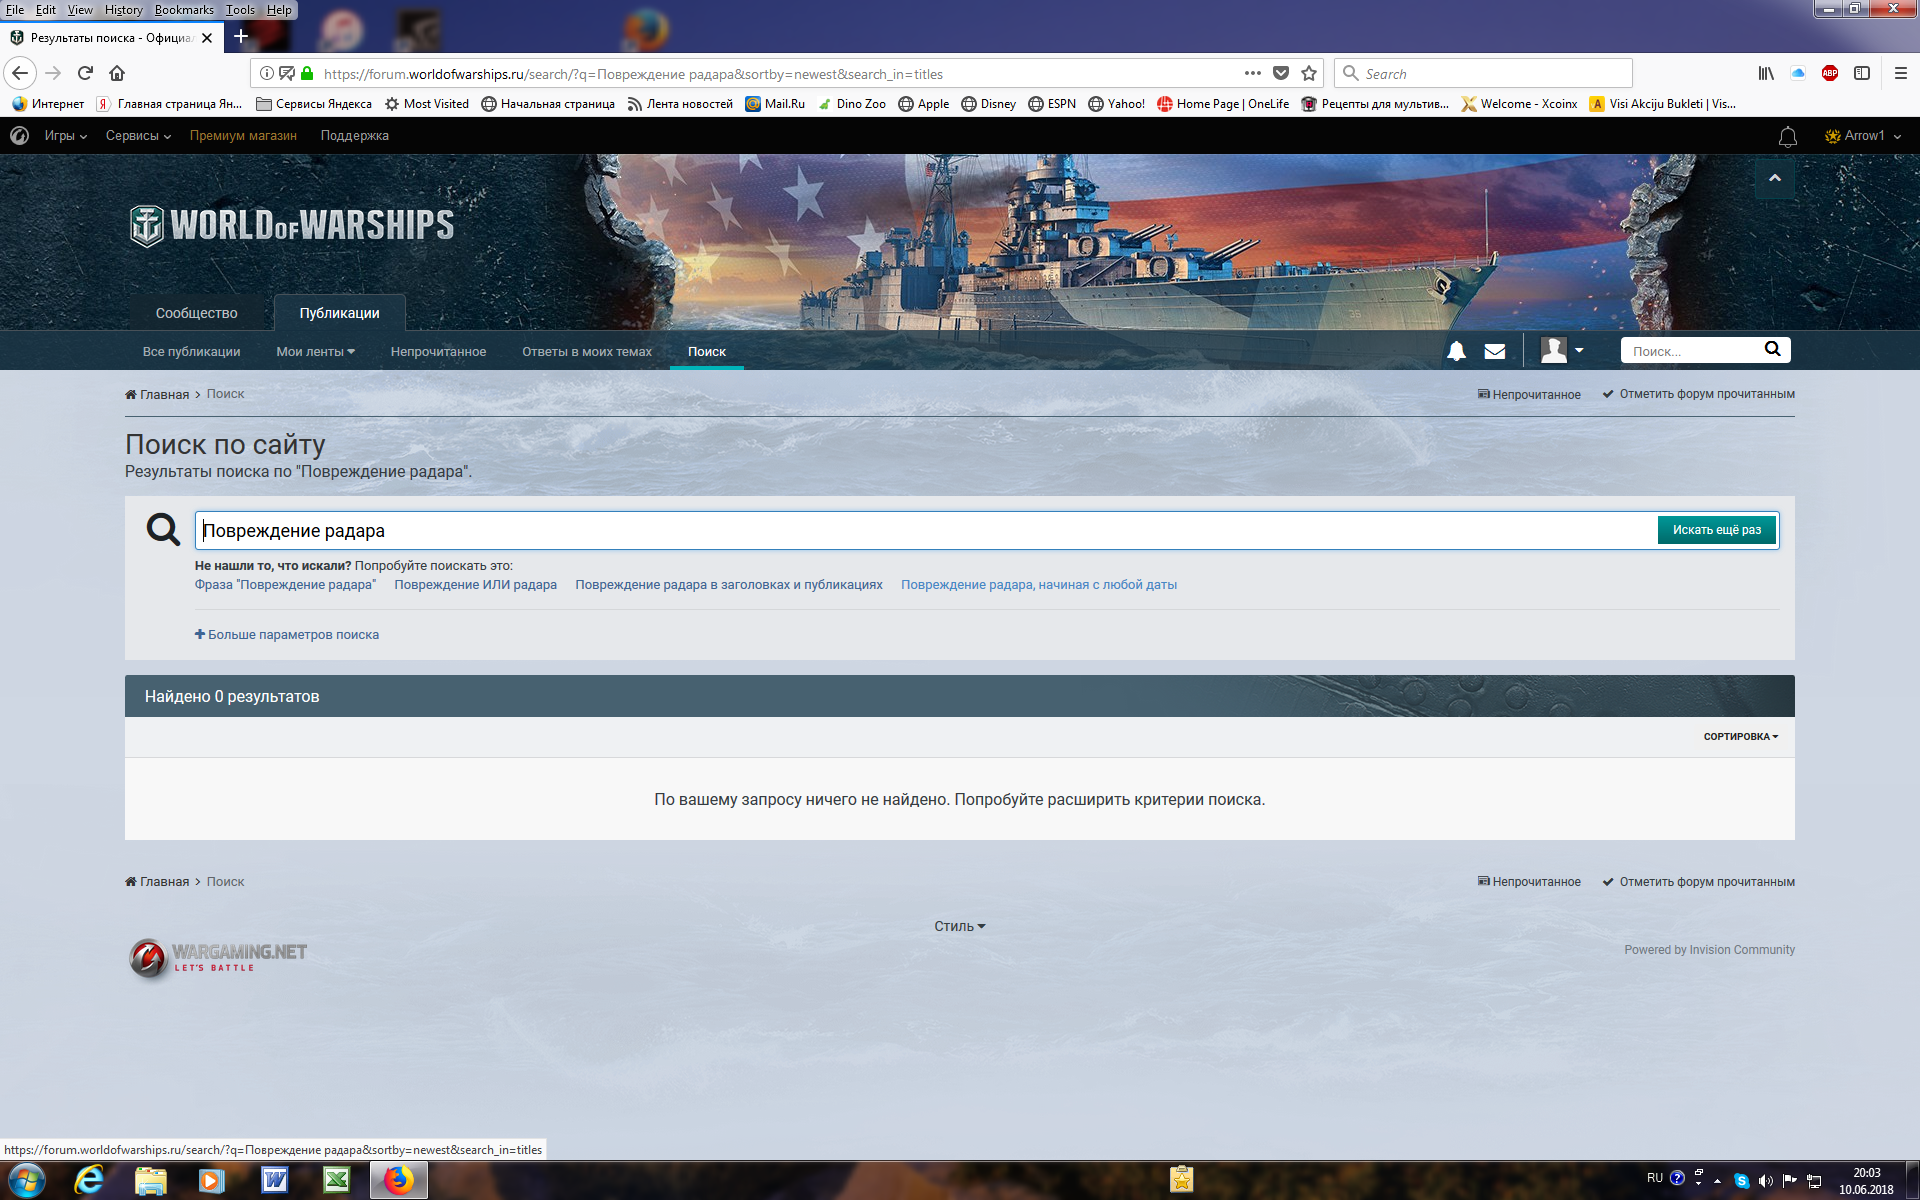This screenshot has height=1200, width=1920.
Task: Go to Ответы в моих темах
Action: click(586, 351)
